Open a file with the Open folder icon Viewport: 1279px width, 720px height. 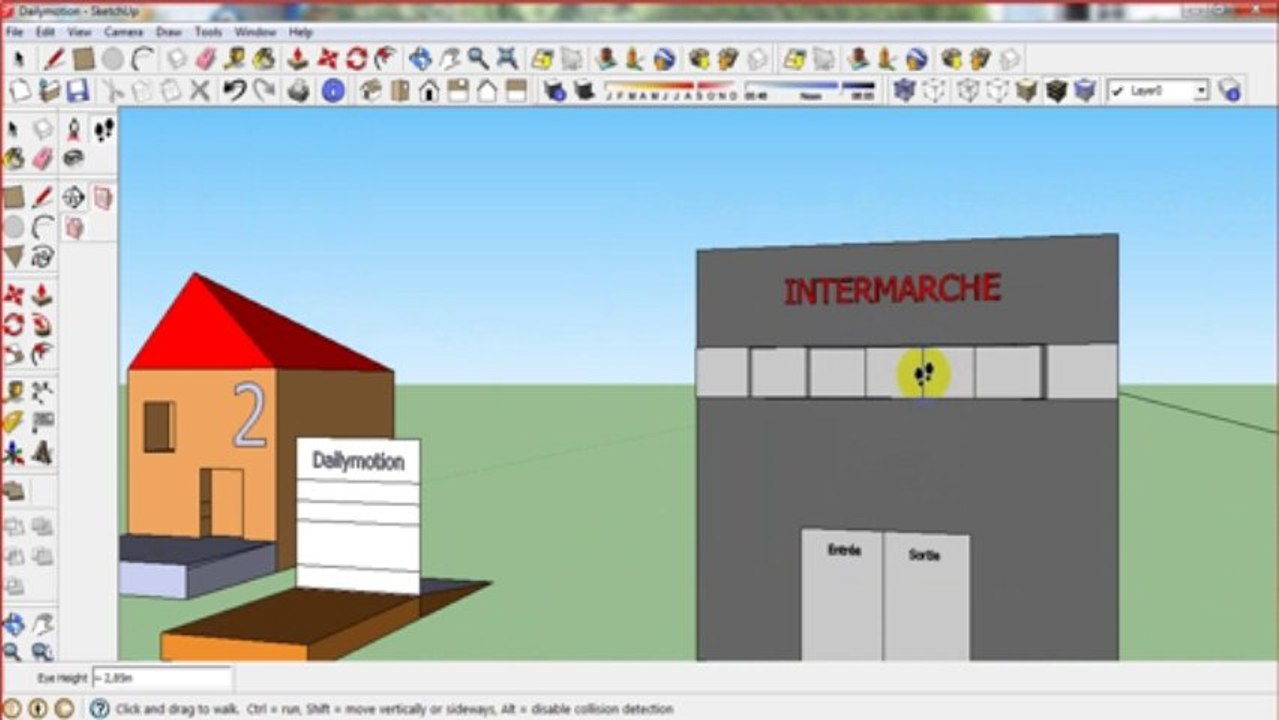(x=49, y=91)
